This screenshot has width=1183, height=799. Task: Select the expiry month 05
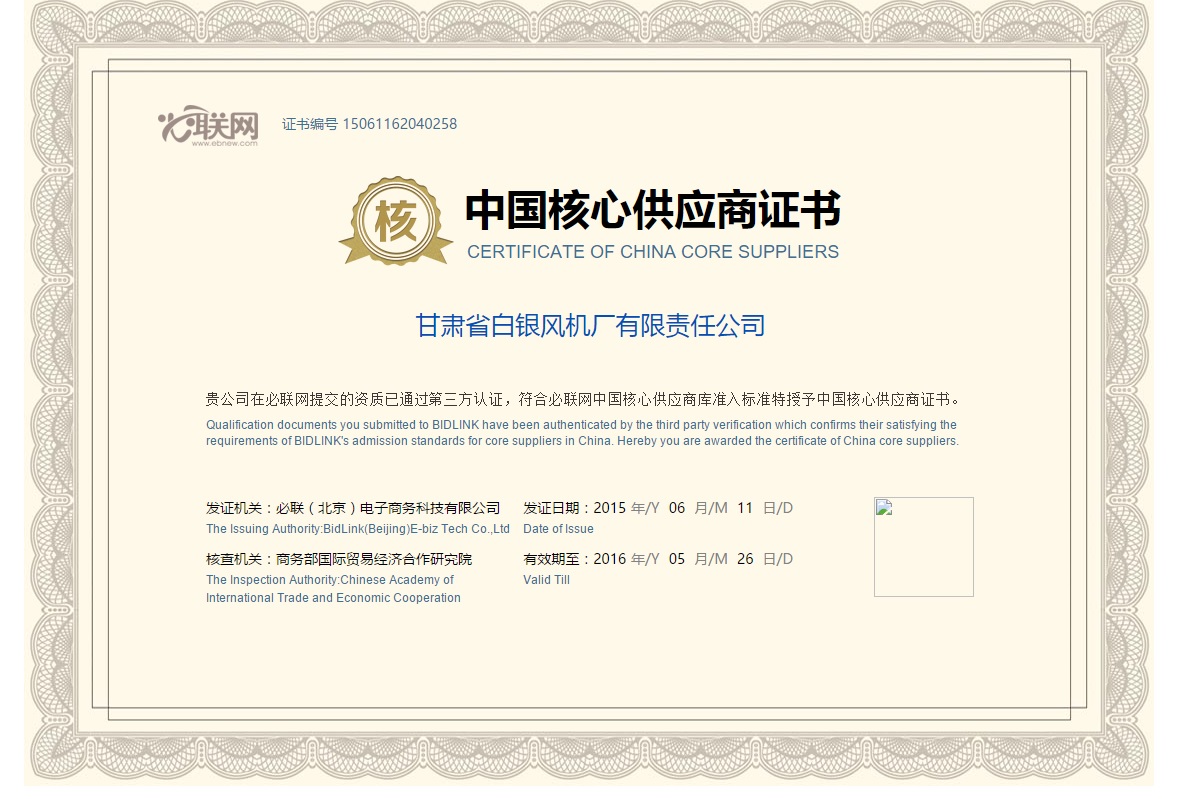(x=677, y=559)
